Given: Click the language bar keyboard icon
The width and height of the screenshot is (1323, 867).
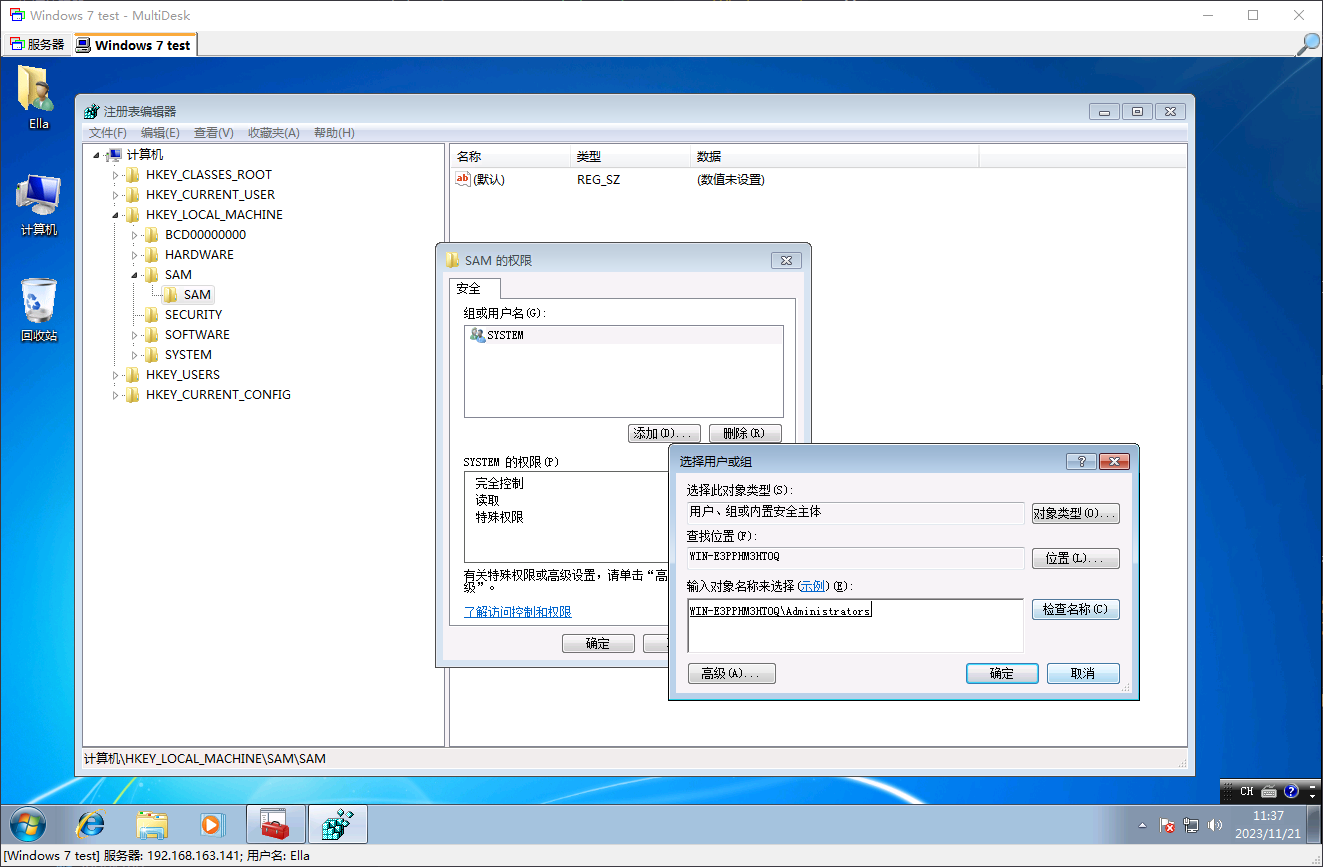Looking at the screenshot, I should [x=1269, y=791].
